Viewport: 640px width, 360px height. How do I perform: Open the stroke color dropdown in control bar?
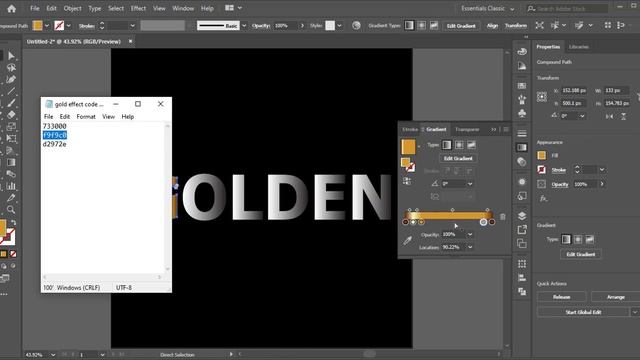tap(69, 25)
